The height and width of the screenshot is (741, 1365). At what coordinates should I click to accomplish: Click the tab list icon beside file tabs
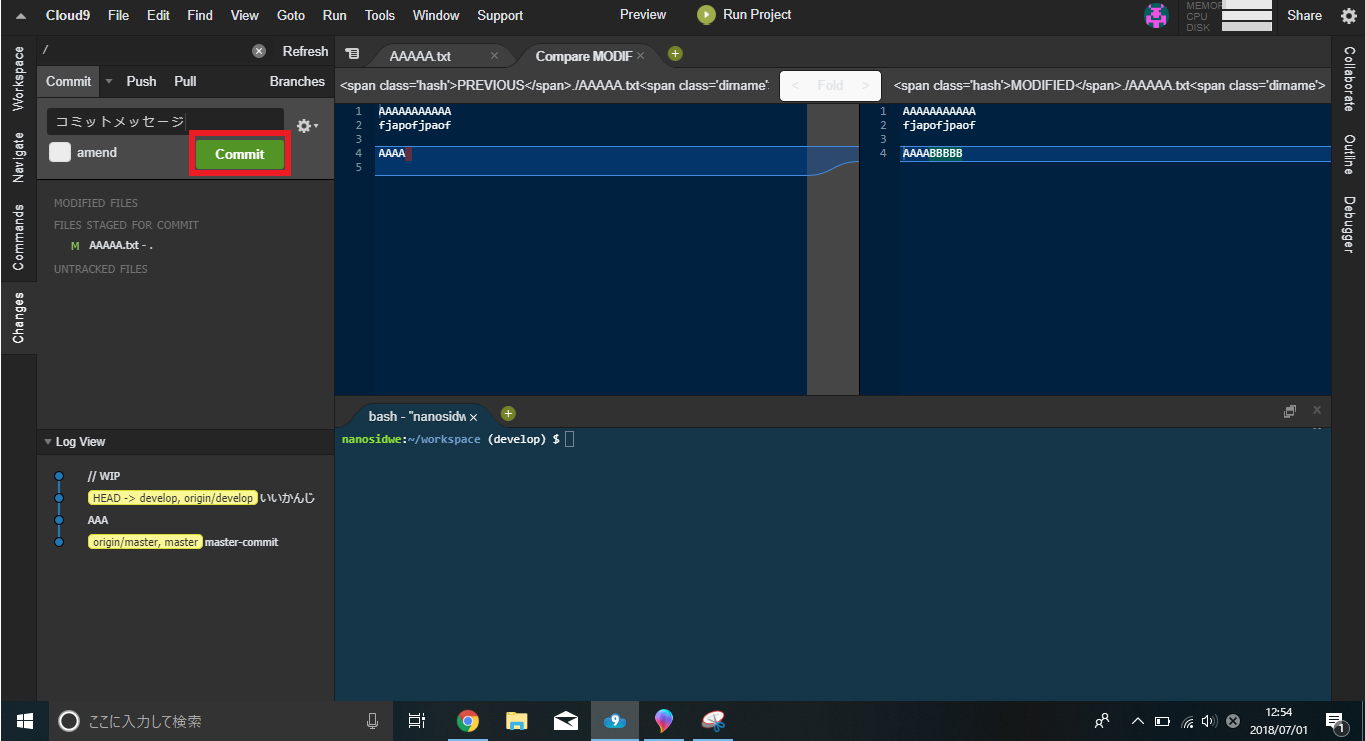click(x=352, y=54)
